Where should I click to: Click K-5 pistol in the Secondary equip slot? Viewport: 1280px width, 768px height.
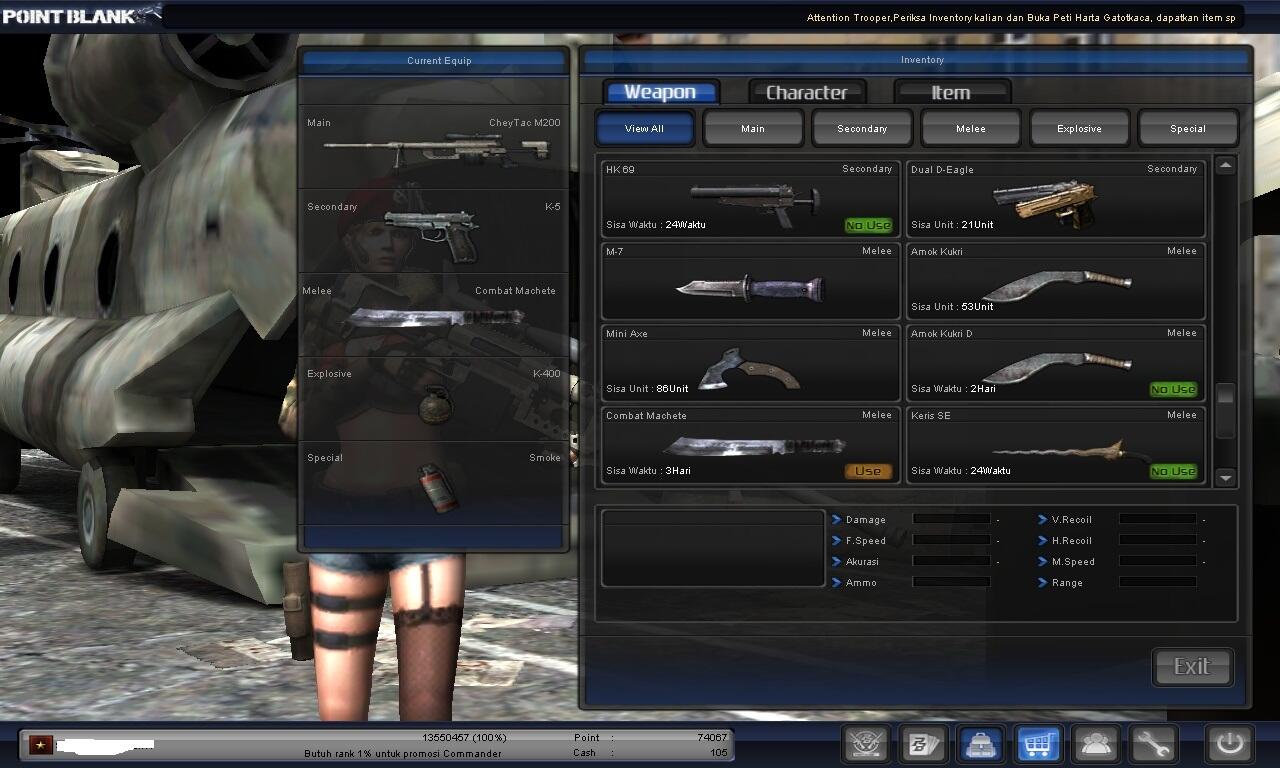[434, 232]
